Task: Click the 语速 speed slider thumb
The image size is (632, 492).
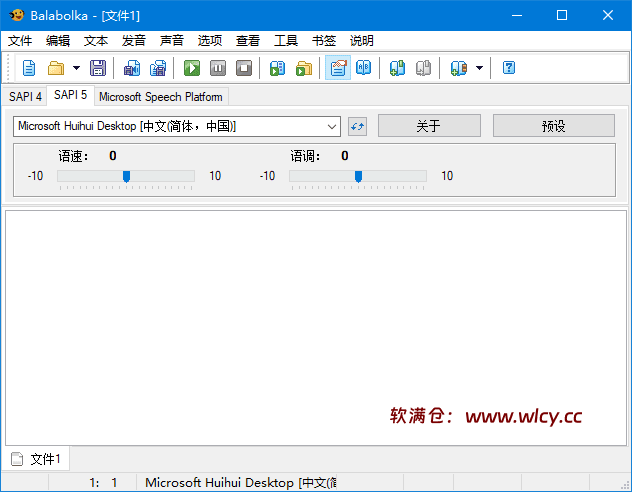Action: coord(126,176)
